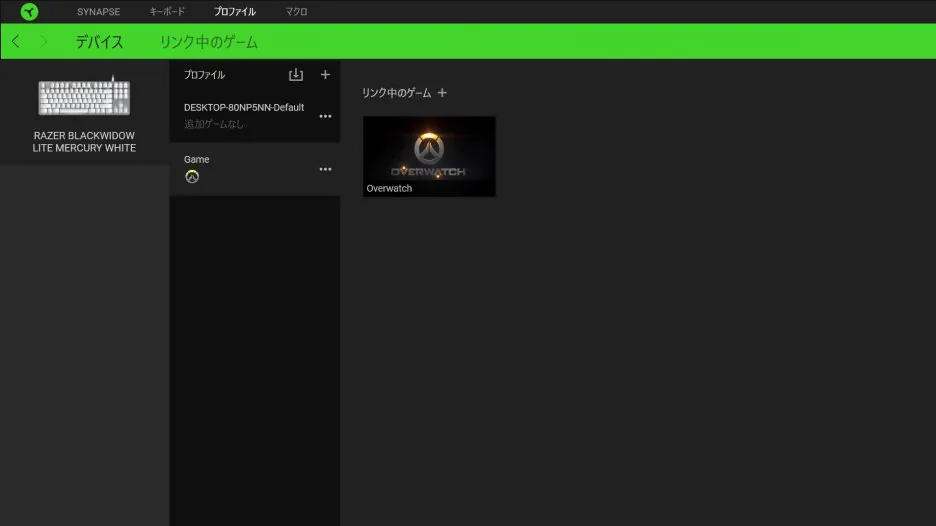The height and width of the screenshot is (526, 936).
Task: Select the Game profile
Action: [x=255, y=169]
